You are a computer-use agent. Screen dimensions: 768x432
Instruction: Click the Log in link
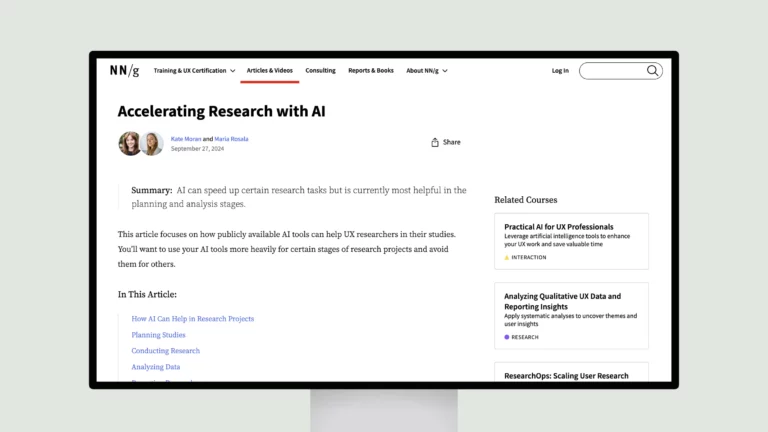tap(560, 71)
